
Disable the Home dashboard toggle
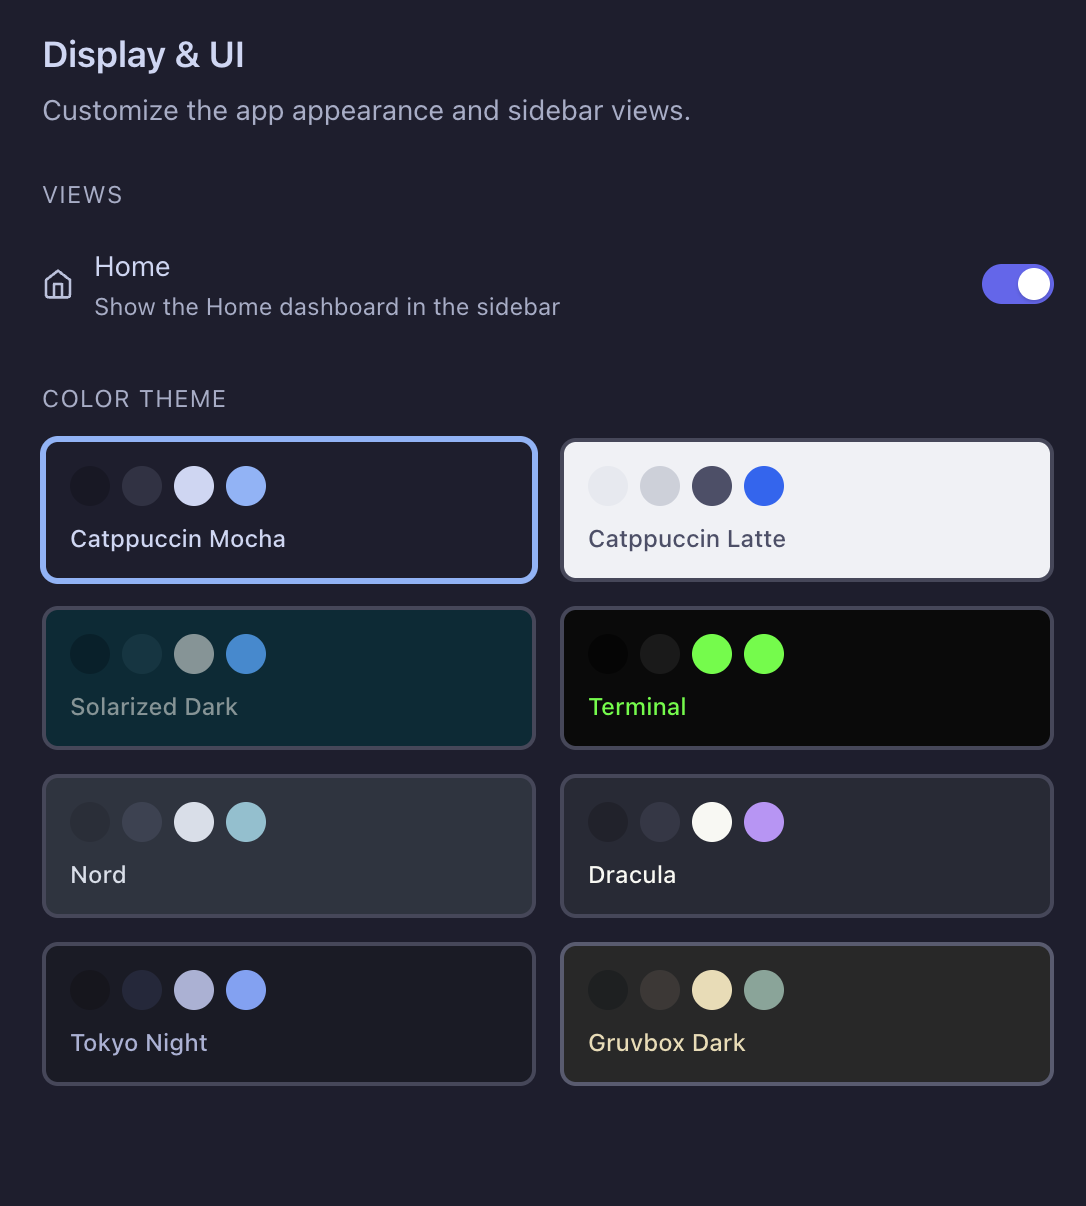tap(1018, 284)
